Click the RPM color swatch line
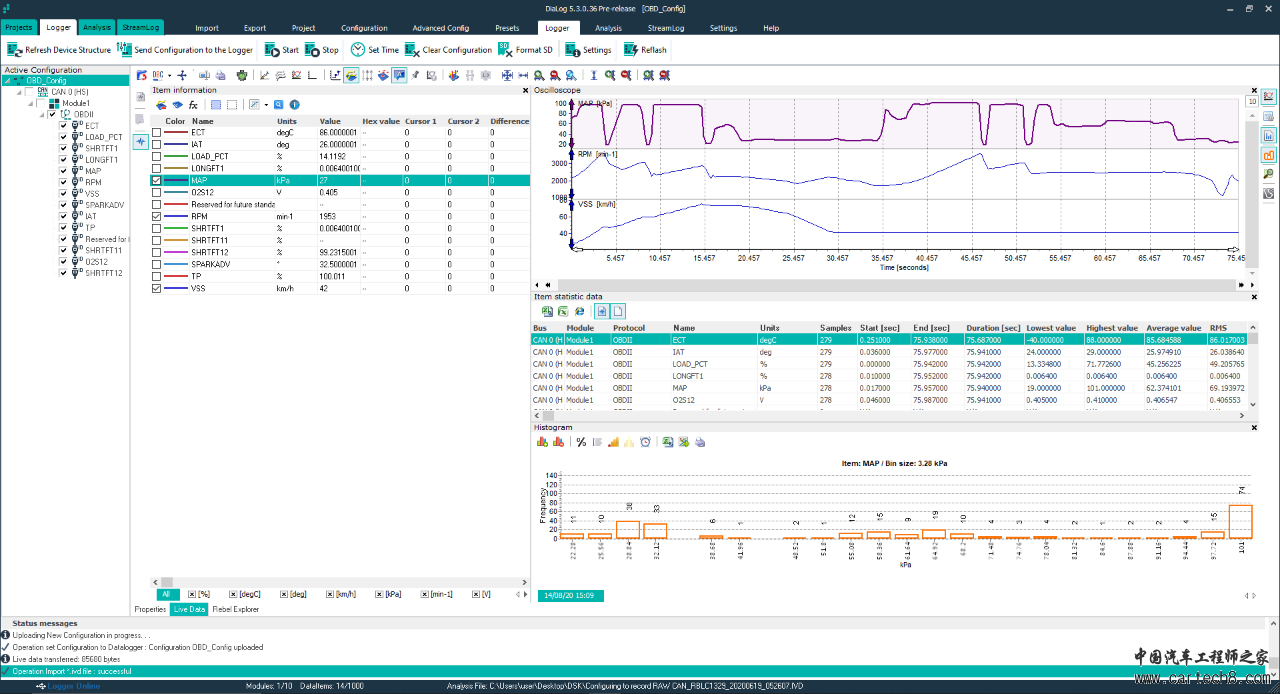The height and width of the screenshot is (694, 1280). [176, 216]
